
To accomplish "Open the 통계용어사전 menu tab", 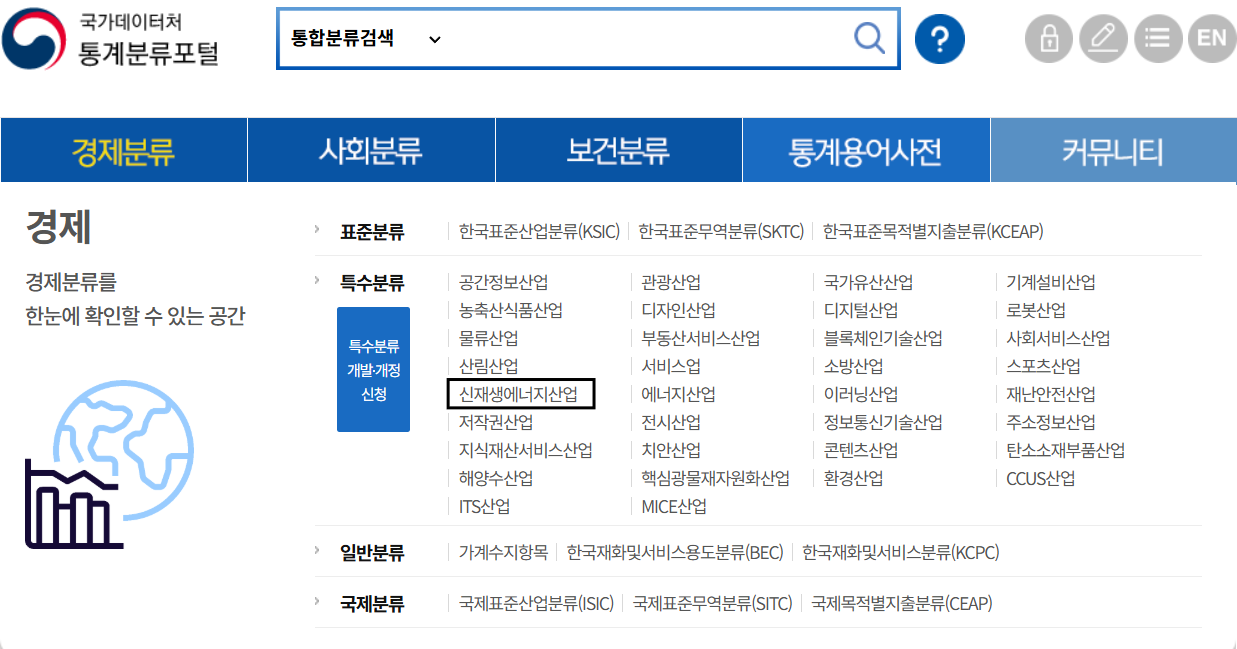I will (x=865, y=151).
